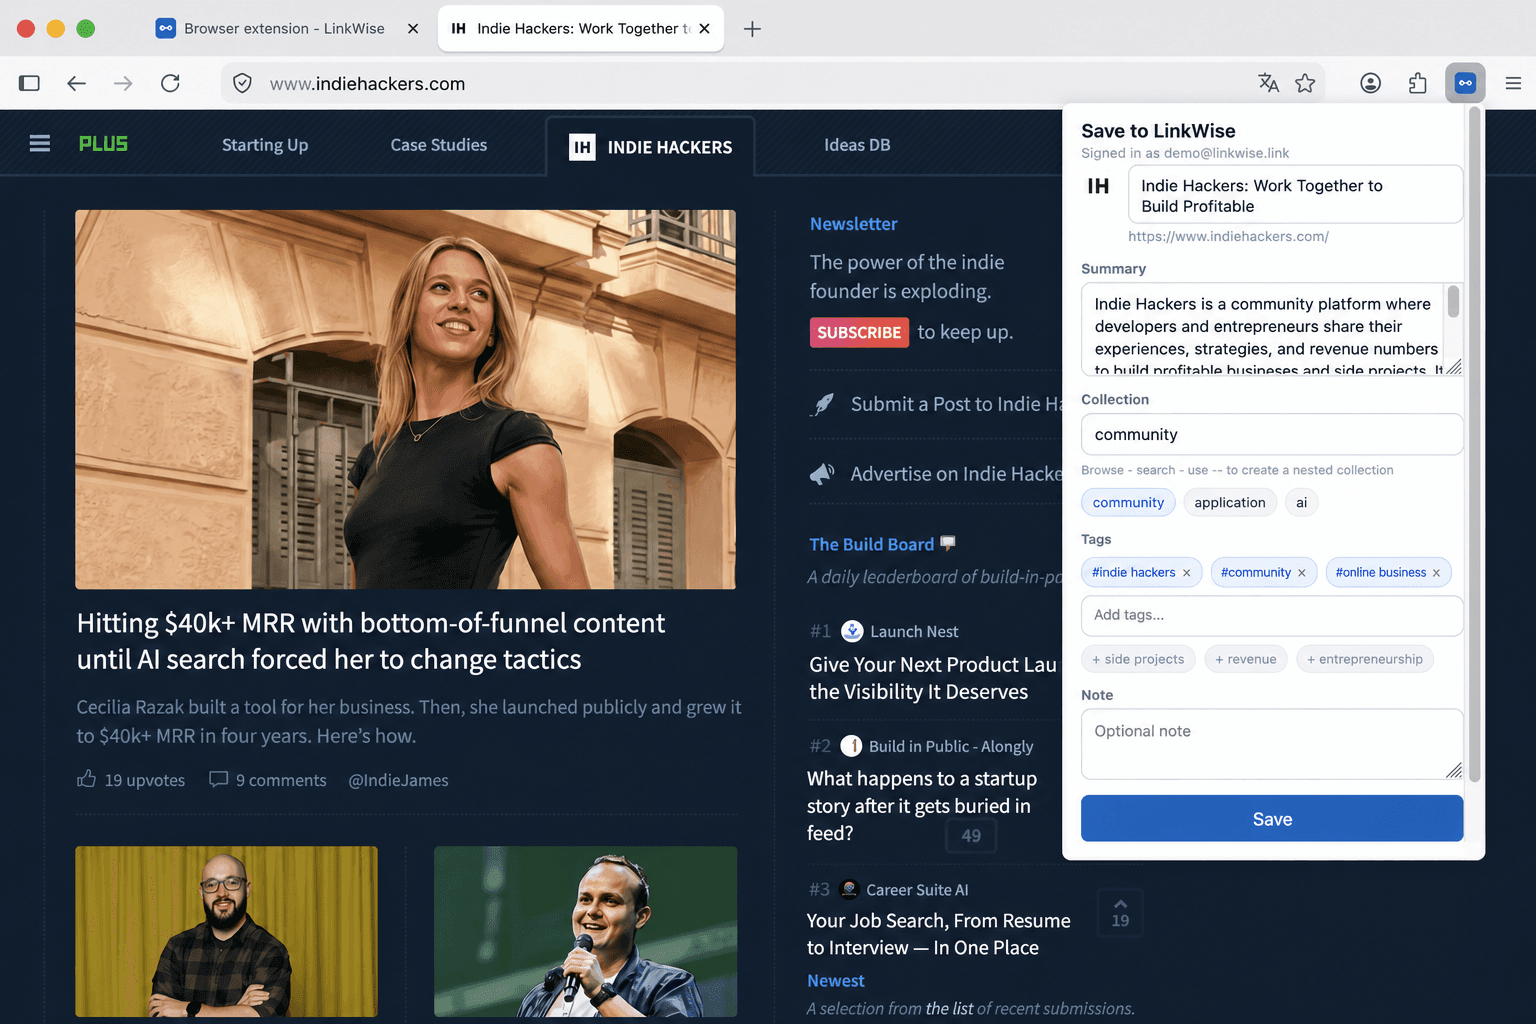The width and height of the screenshot is (1536, 1024).
Task: Bookmark this page with the star icon
Action: pyautogui.click(x=1305, y=83)
